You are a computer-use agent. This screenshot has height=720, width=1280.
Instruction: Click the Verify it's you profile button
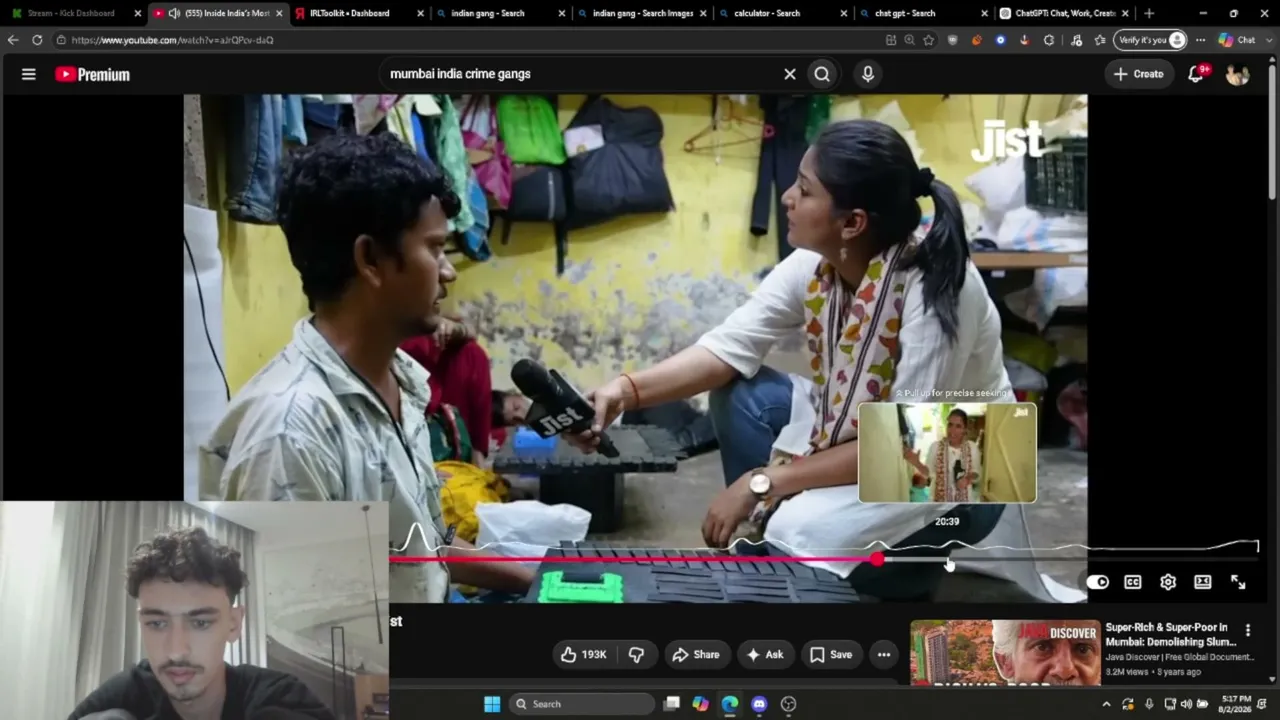(1151, 40)
